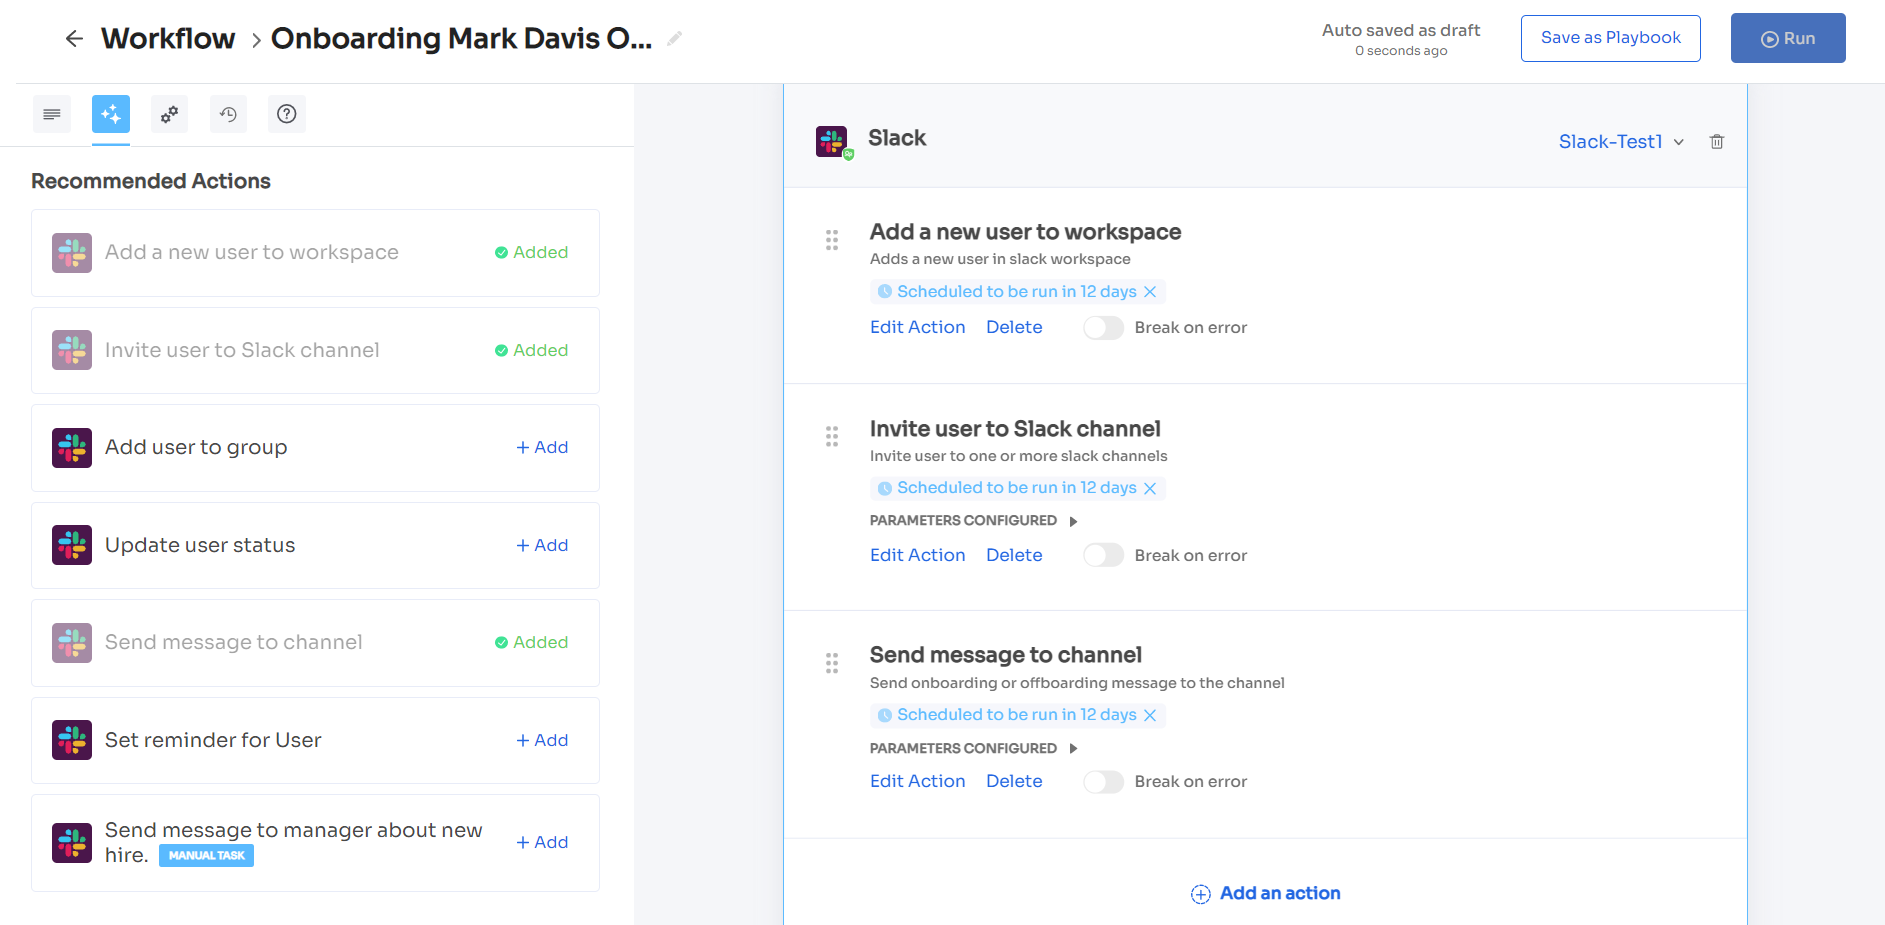Image resolution: width=1885 pixels, height=925 pixels.
Task: Click Slack icon beside Add a new user card
Action: tap(72, 253)
